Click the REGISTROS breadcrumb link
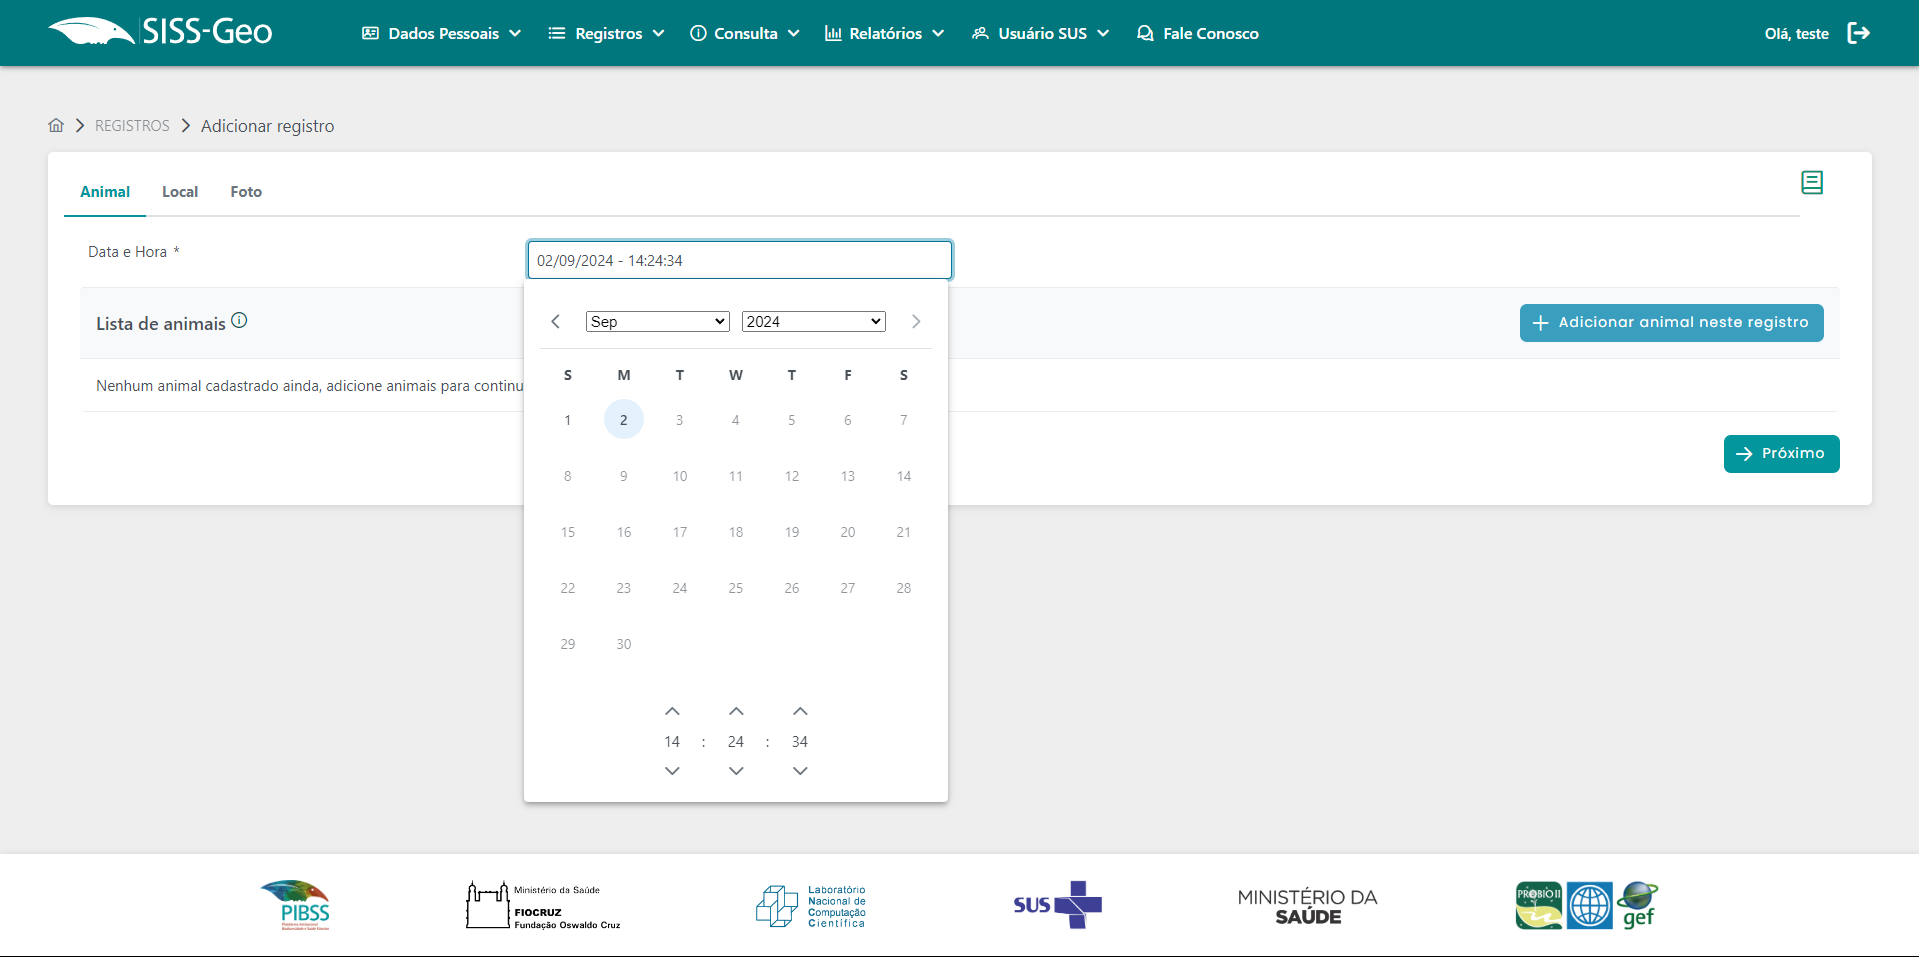Viewport: 1919px width, 957px height. (132, 126)
